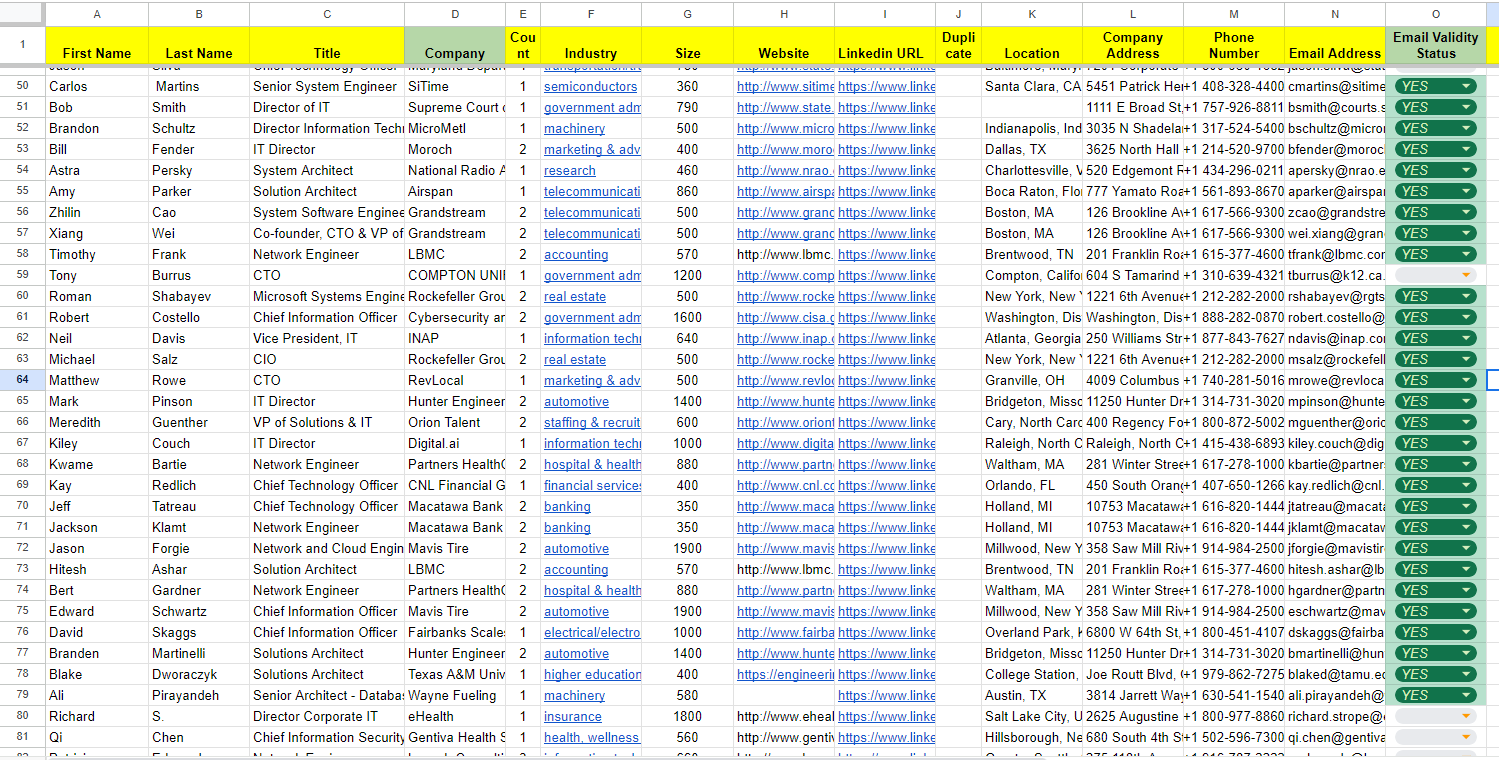Select the Senior System Engineer title cell

click(x=327, y=86)
